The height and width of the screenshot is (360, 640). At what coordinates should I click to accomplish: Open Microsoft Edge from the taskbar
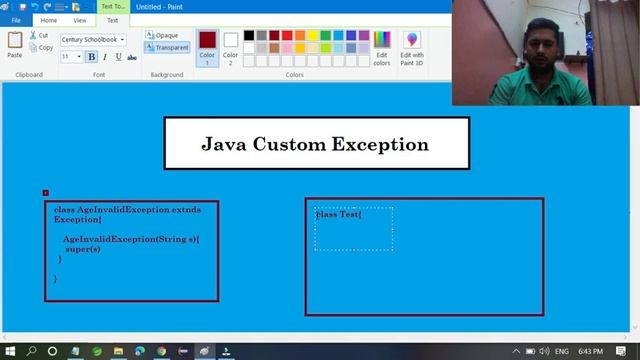coord(140,351)
